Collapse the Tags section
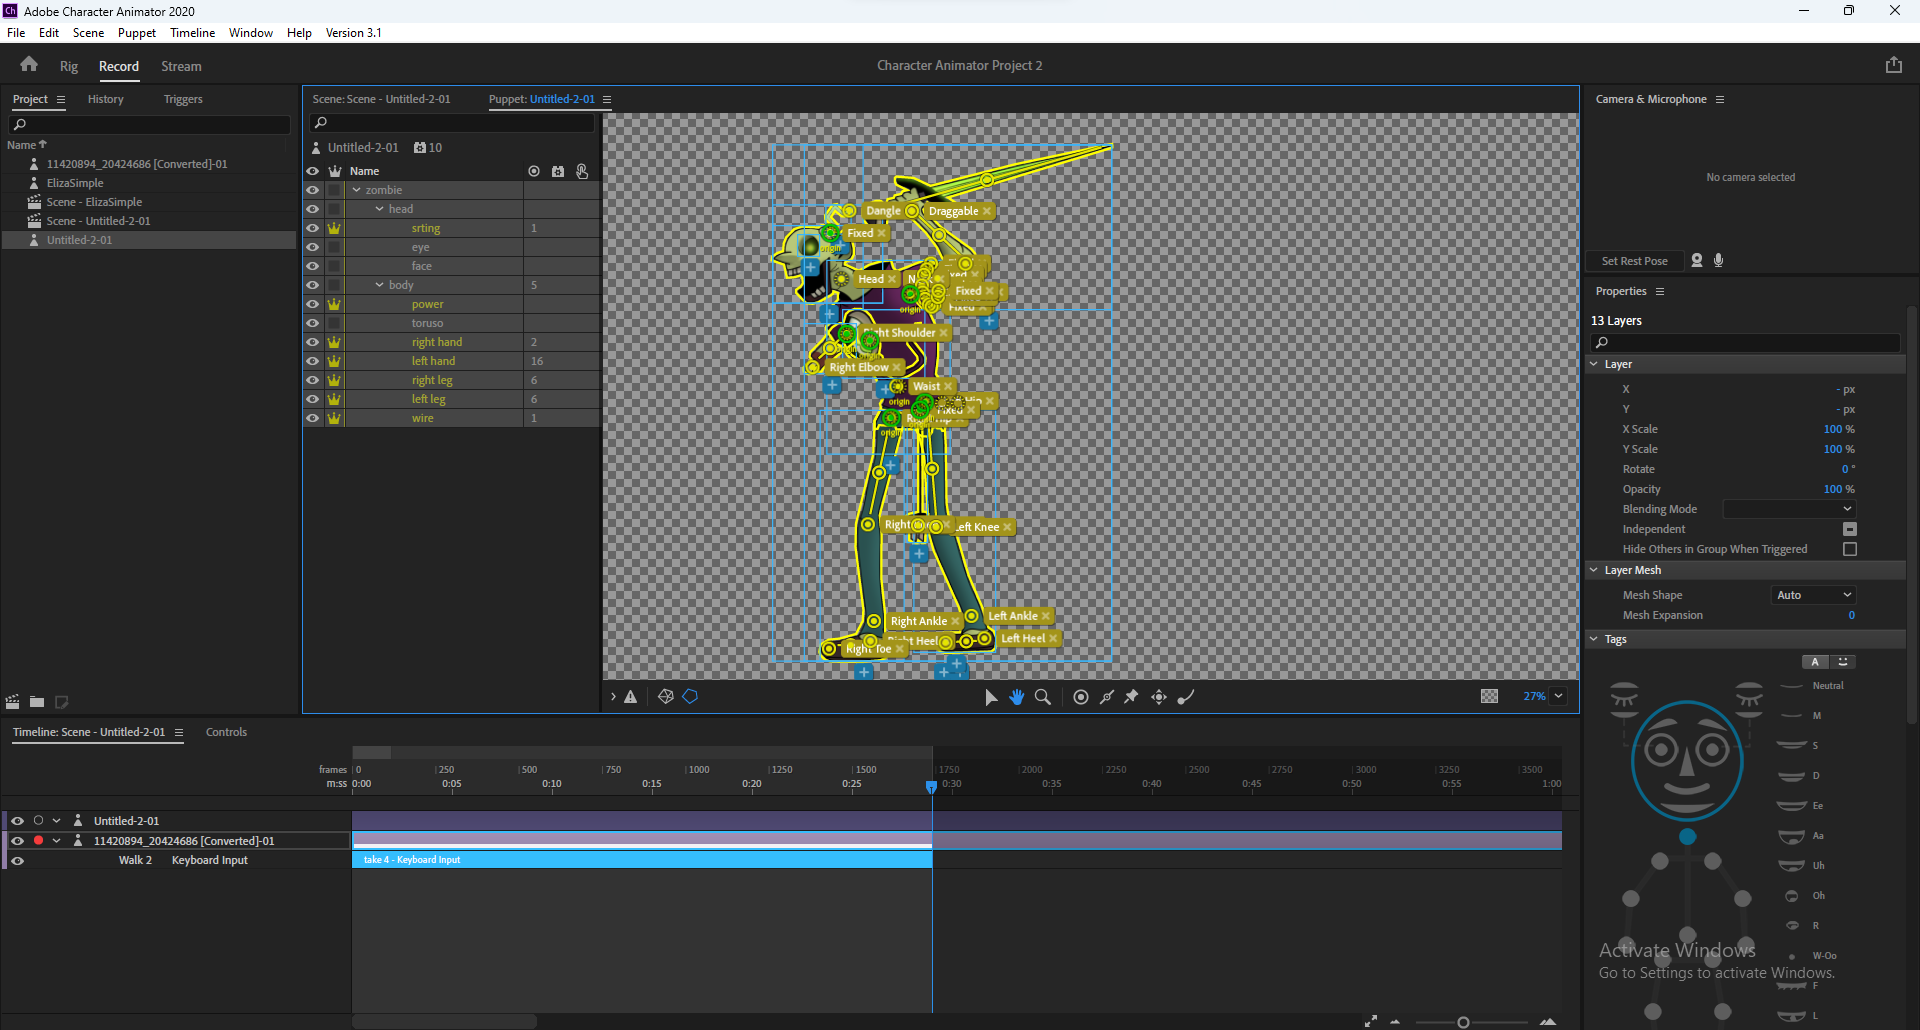Image resolution: width=1920 pixels, height=1030 pixels. [x=1594, y=639]
